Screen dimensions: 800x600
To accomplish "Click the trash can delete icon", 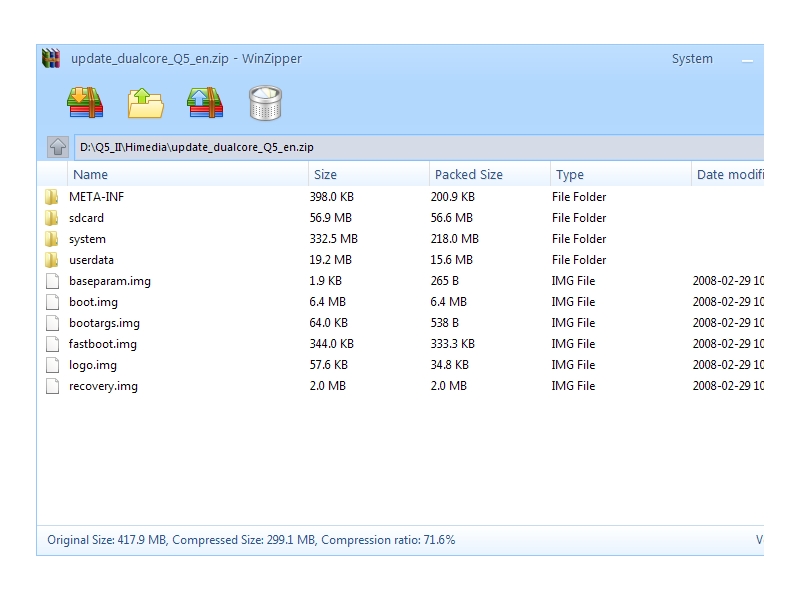I will [x=265, y=103].
